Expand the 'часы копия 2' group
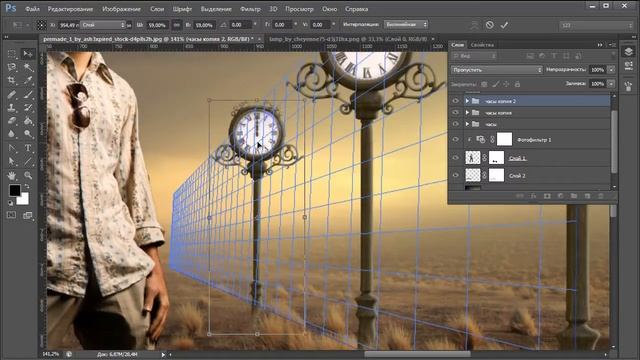The height and width of the screenshot is (360, 640). click(467, 101)
